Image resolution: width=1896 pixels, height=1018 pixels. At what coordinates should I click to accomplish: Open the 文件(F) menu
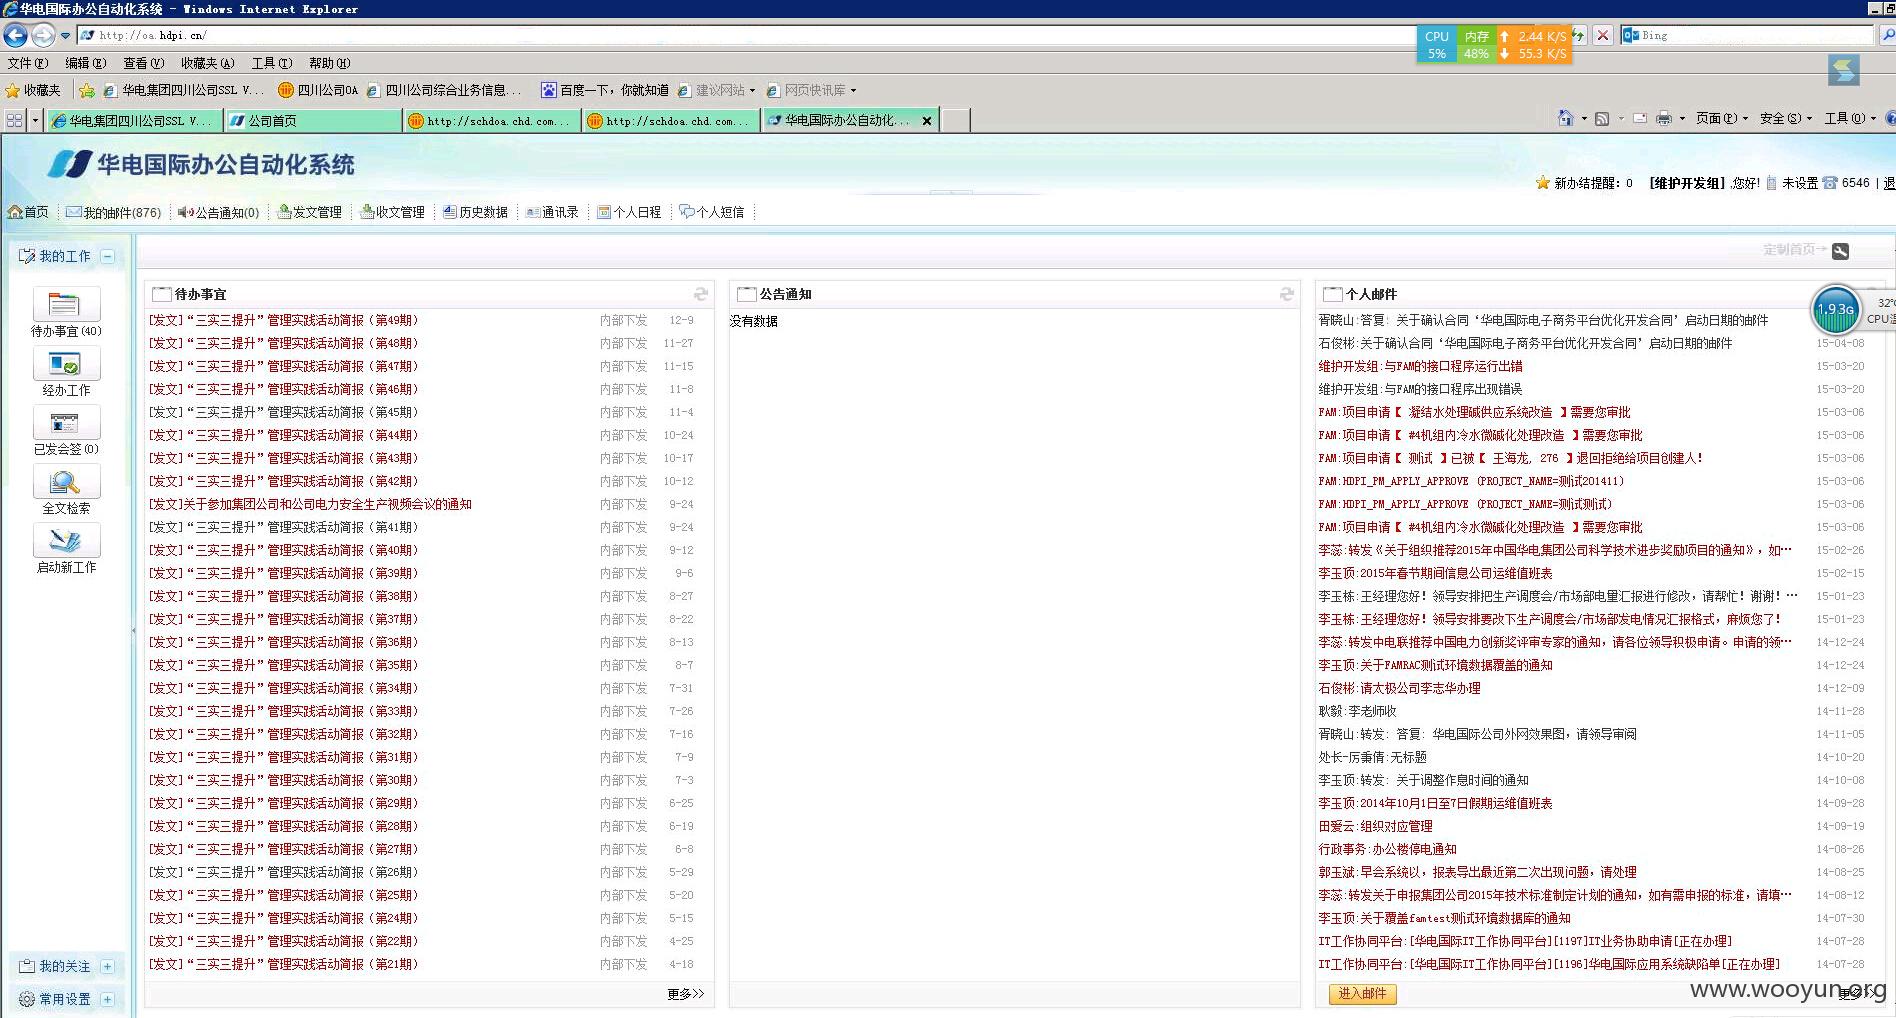27,63
